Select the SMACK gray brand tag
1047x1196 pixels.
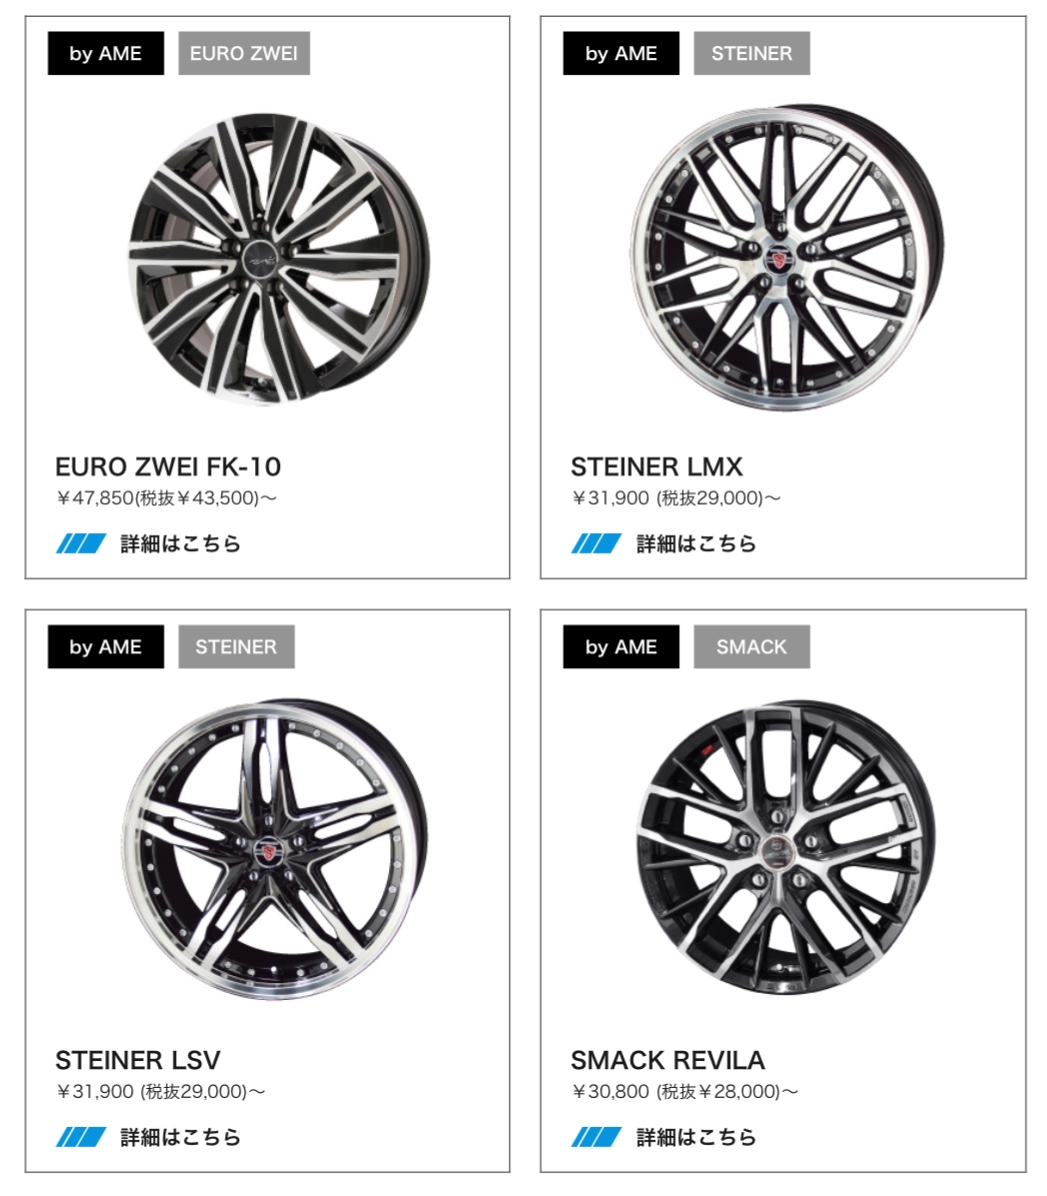(x=752, y=647)
